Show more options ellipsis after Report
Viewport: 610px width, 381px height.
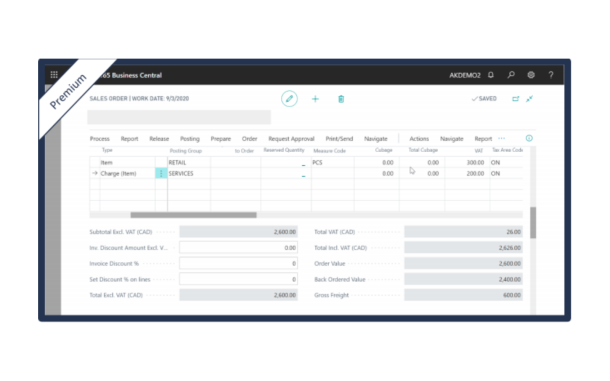[501, 138]
